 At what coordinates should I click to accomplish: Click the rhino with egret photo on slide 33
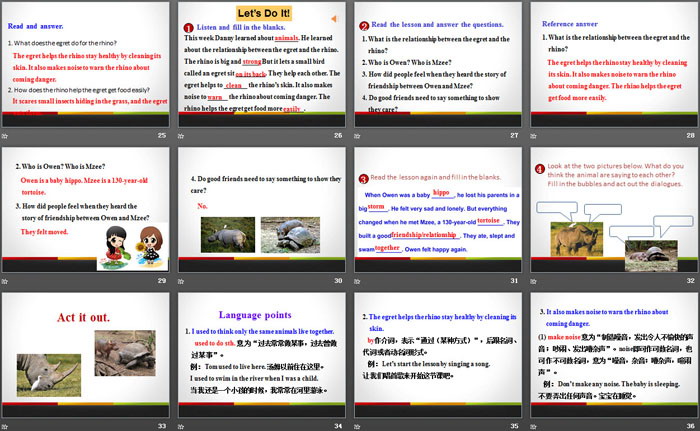point(49,375)
